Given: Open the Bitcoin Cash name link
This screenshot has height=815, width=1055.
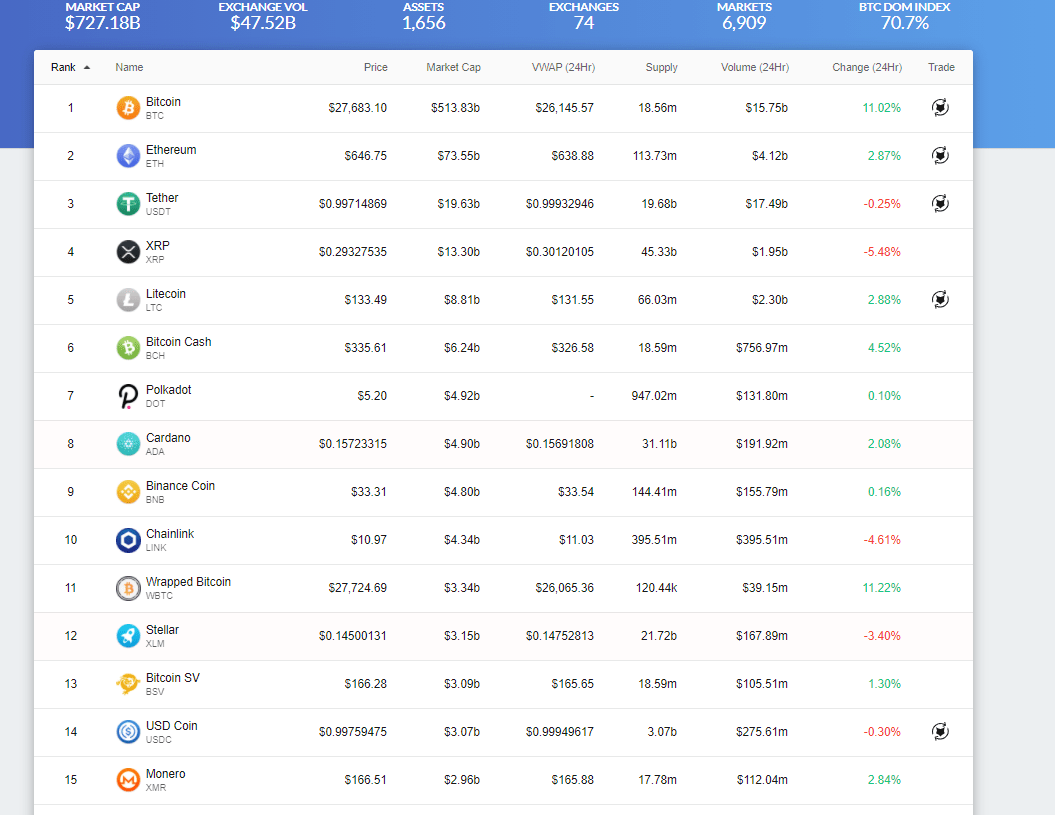Looking at the screenshot, I should click(x=178, y=342).
